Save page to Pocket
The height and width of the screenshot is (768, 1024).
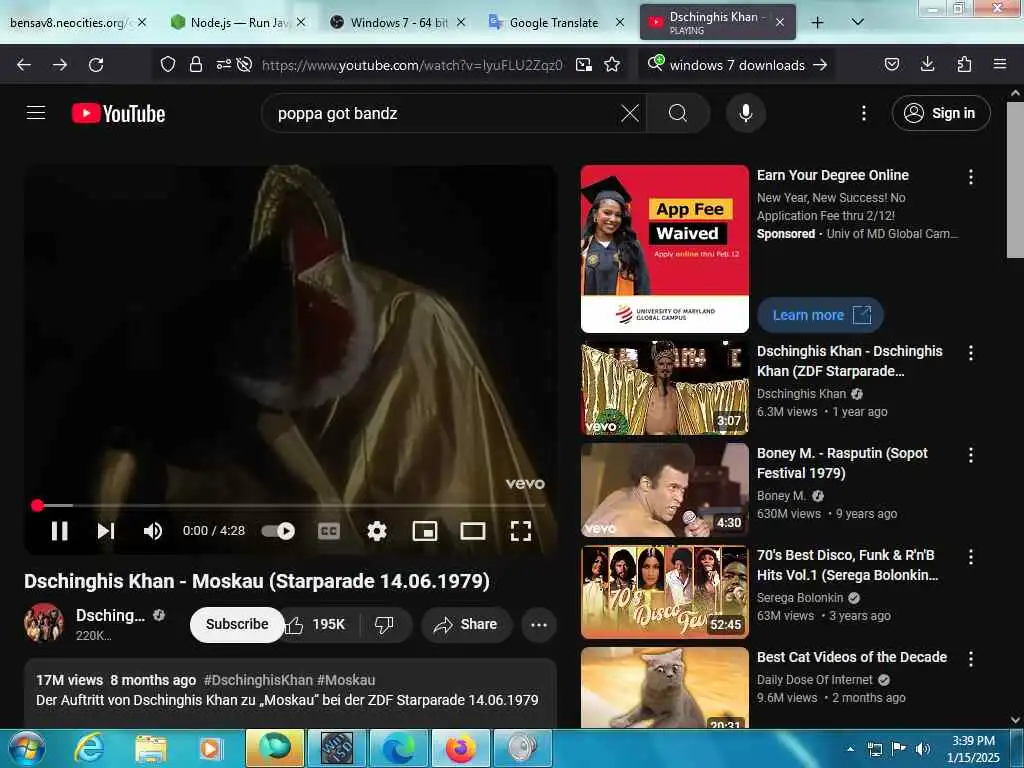pos(891,64)
